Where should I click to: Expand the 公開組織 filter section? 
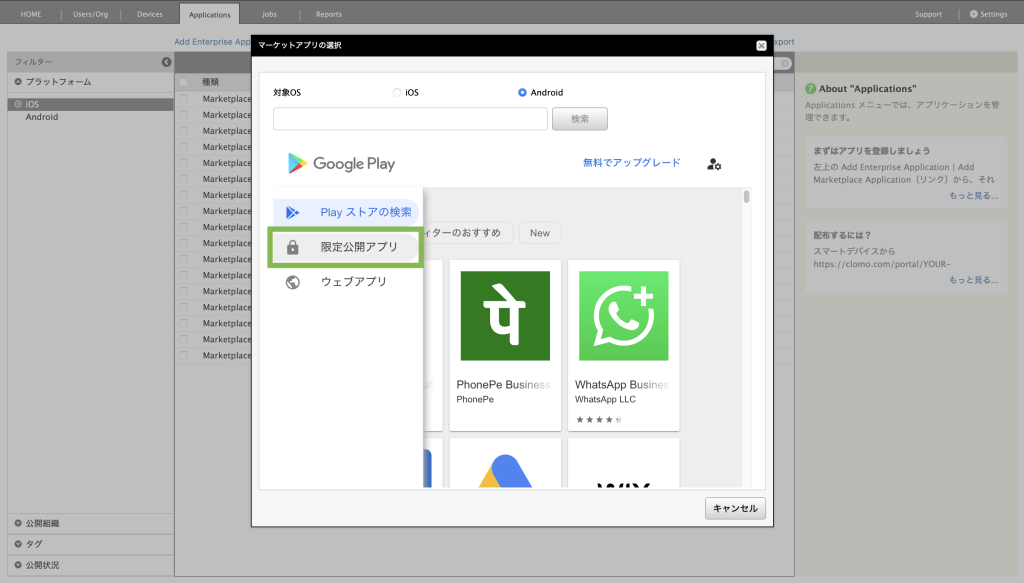pyautogui.click(x=18, y=523)
